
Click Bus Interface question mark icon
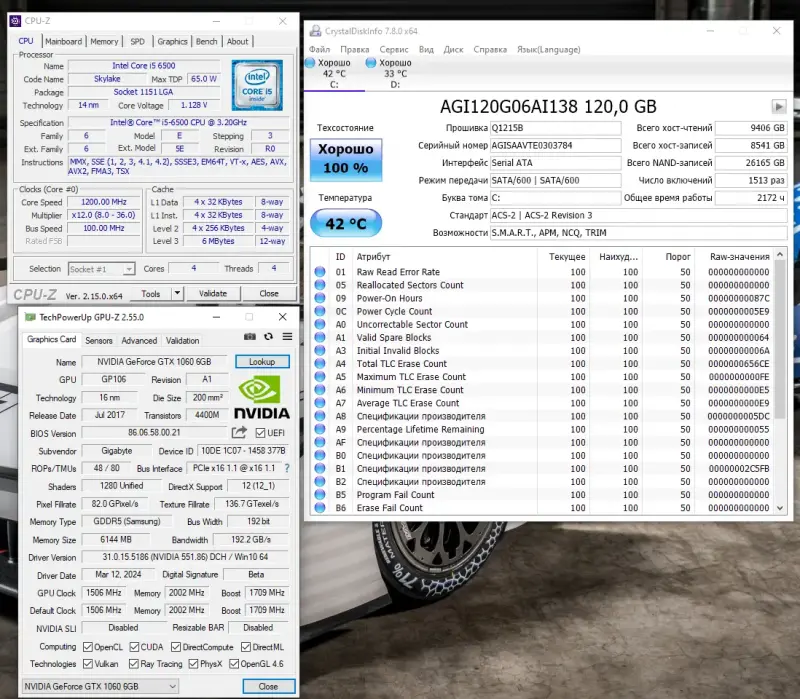coord(287,468)
